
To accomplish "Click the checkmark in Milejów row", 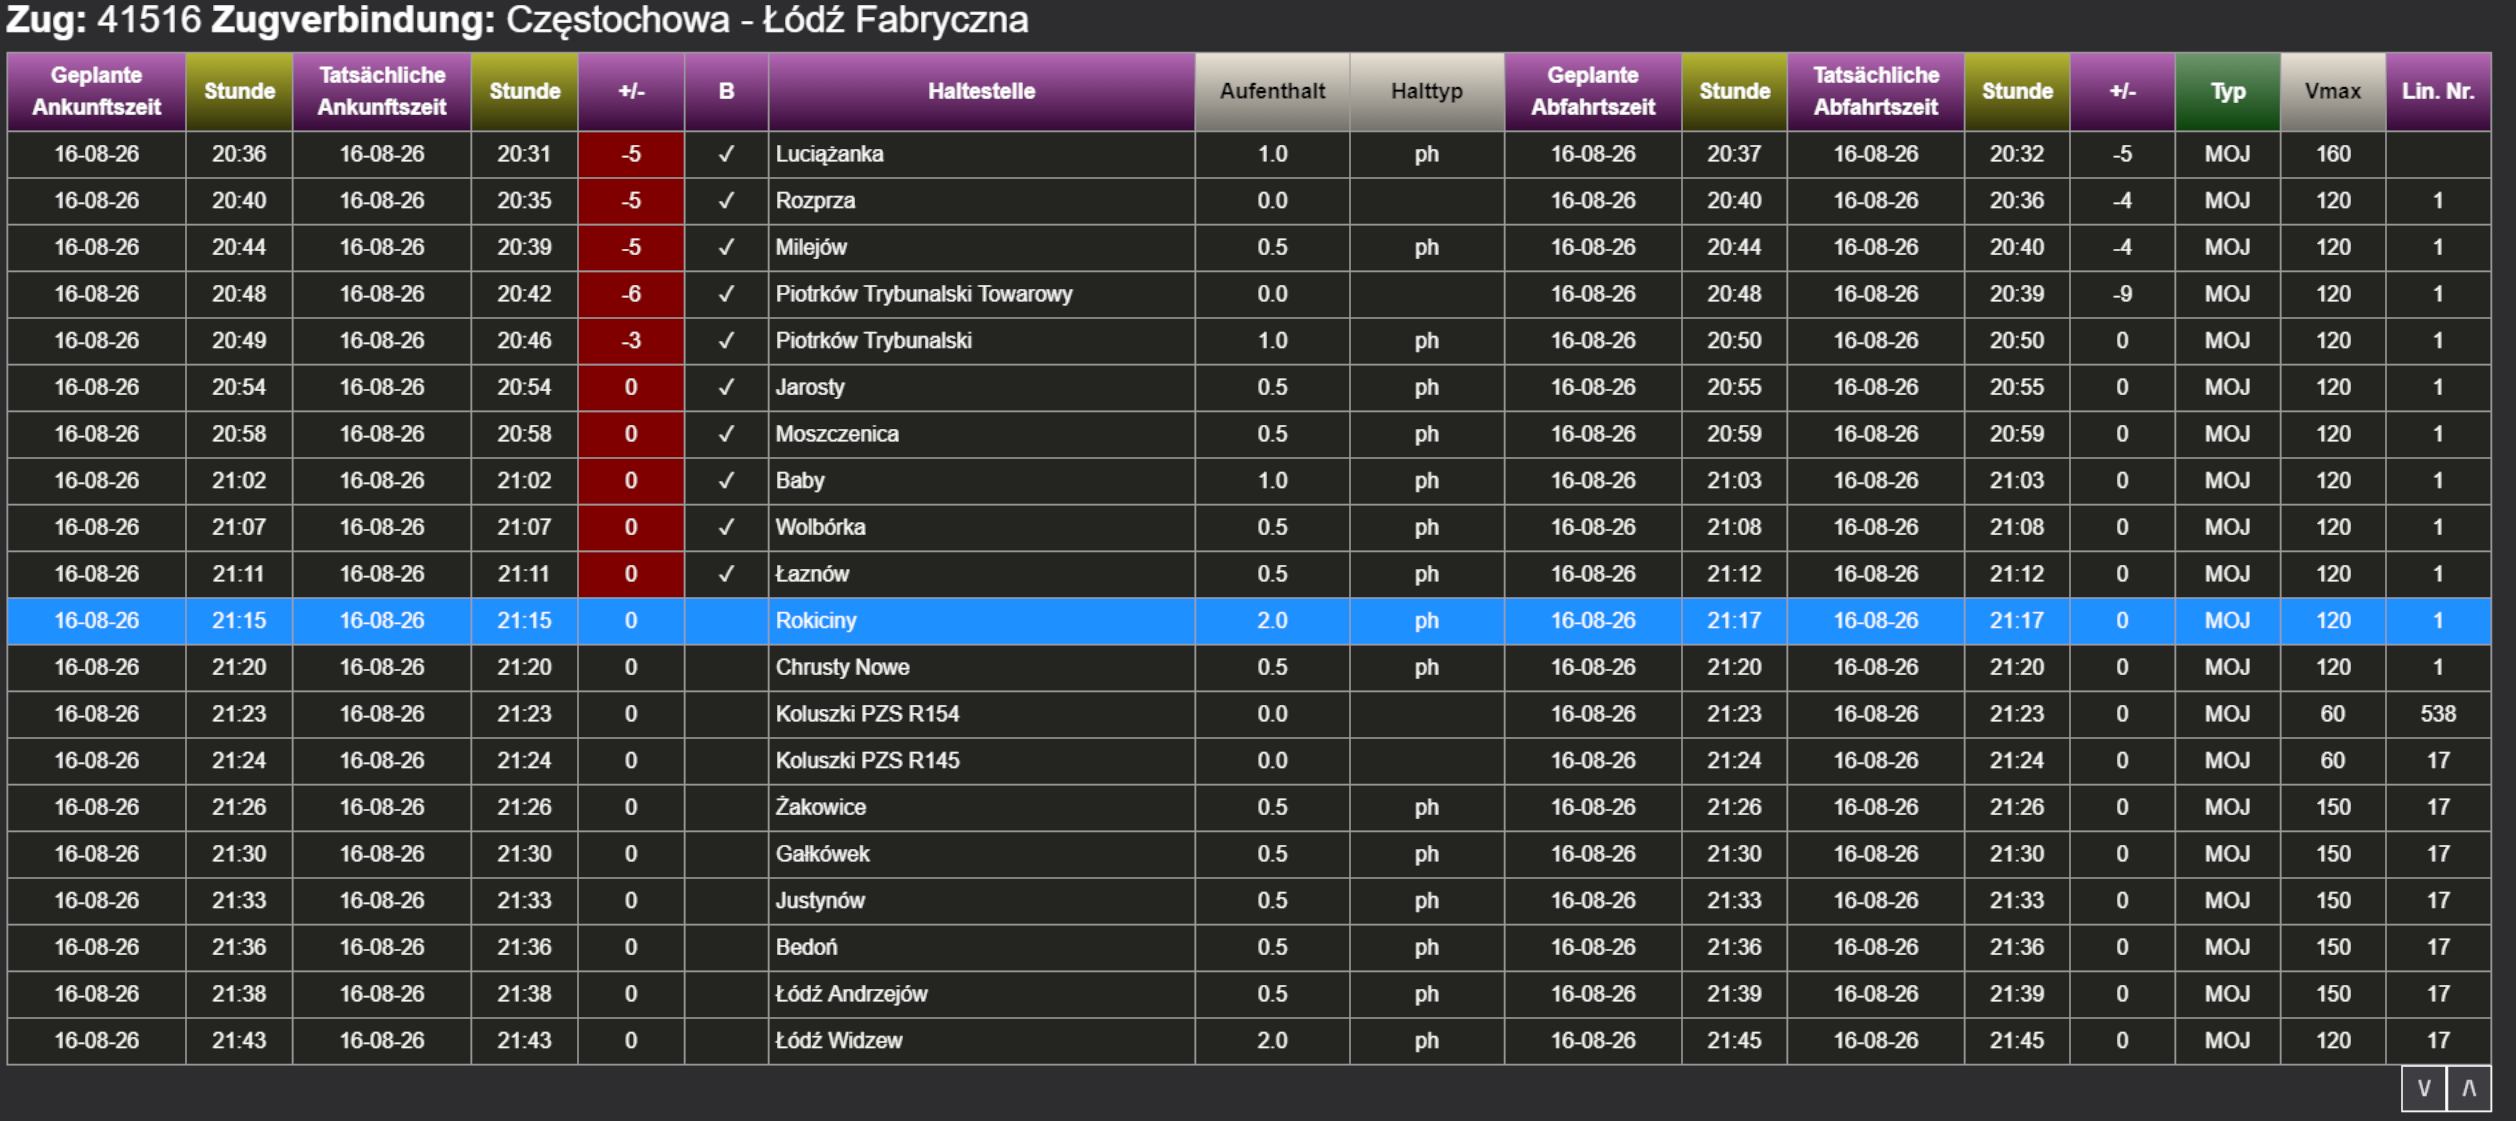I will click(727, 247).
